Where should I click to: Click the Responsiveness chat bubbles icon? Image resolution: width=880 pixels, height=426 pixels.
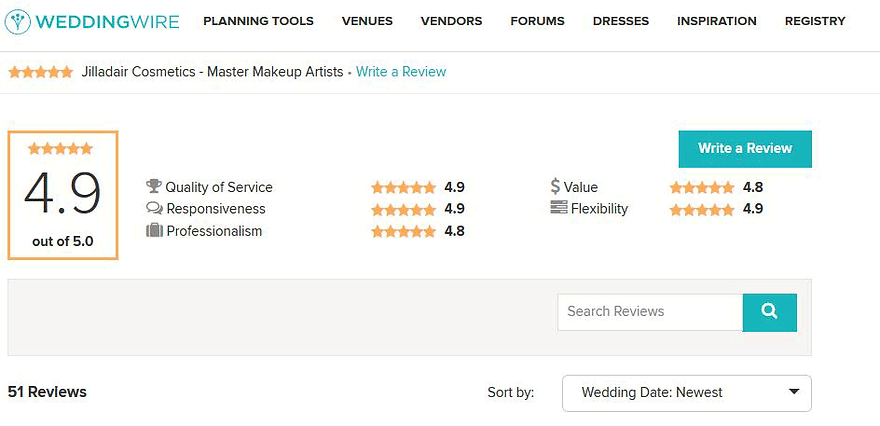pyautogui.click(x=154, y=209)
